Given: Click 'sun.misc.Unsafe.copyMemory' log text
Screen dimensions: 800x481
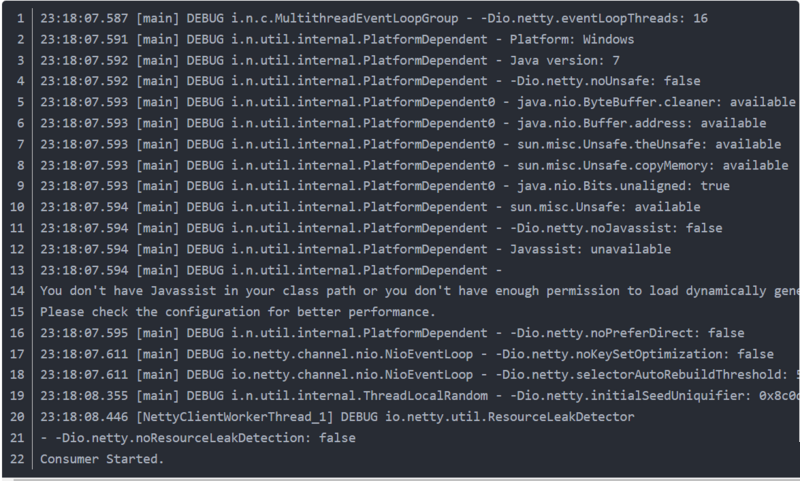Looking at the screenshot, I should 612,165.
